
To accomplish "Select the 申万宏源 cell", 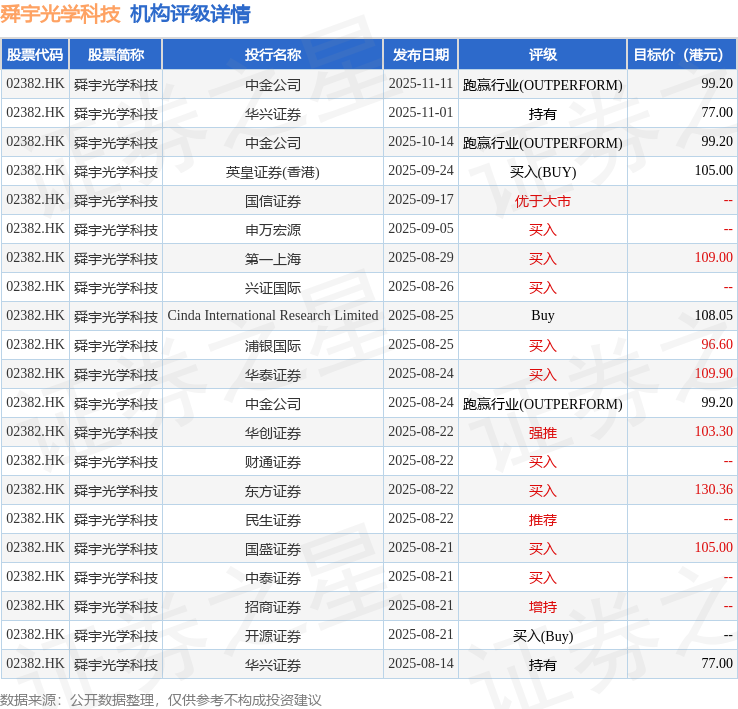I will click(x=273, y=230).
